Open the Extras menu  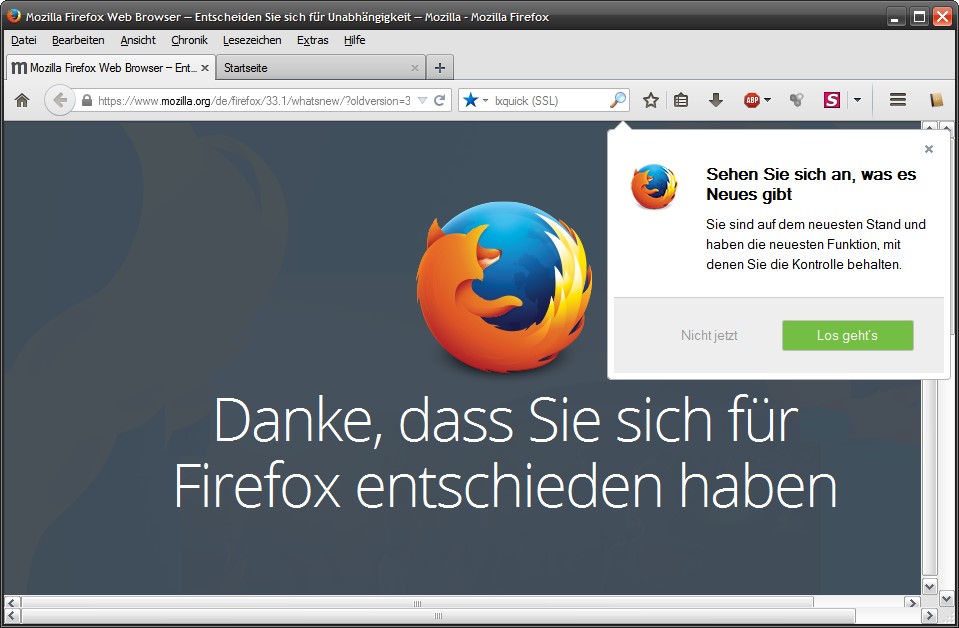pyautogui.click(x=313, y=40)
